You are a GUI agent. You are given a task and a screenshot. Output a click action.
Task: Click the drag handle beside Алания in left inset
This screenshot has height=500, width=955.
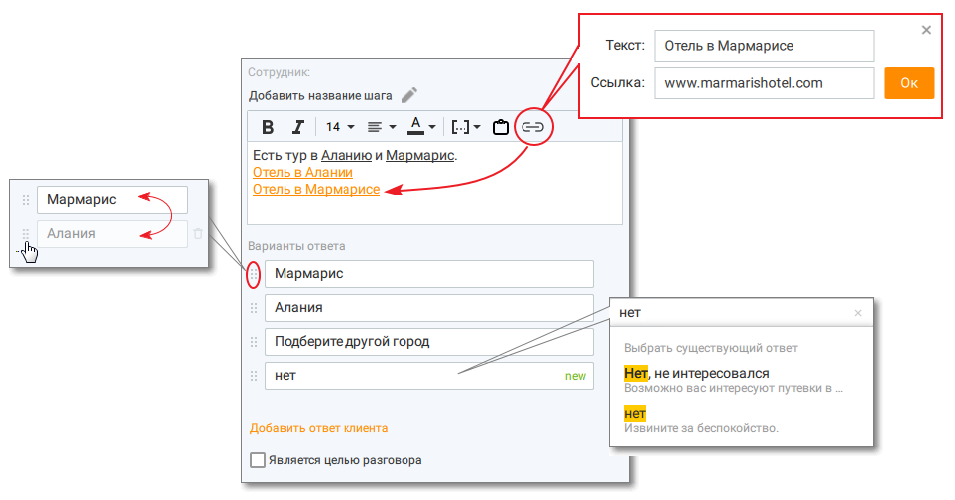(x=26, y=234)
